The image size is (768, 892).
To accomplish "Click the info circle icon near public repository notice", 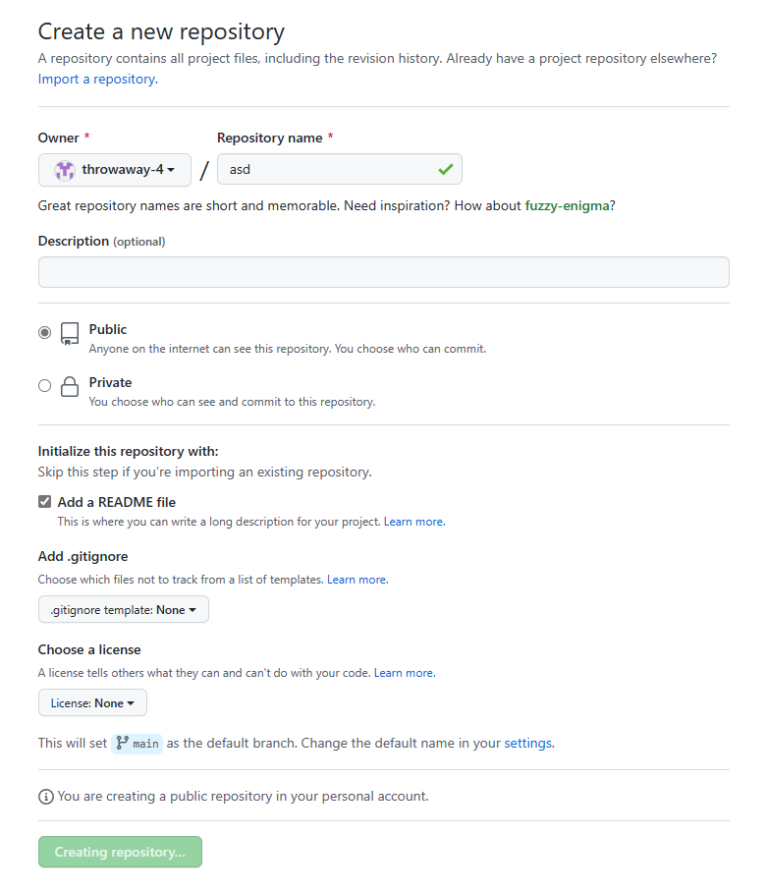I will [x=45, y=797].
